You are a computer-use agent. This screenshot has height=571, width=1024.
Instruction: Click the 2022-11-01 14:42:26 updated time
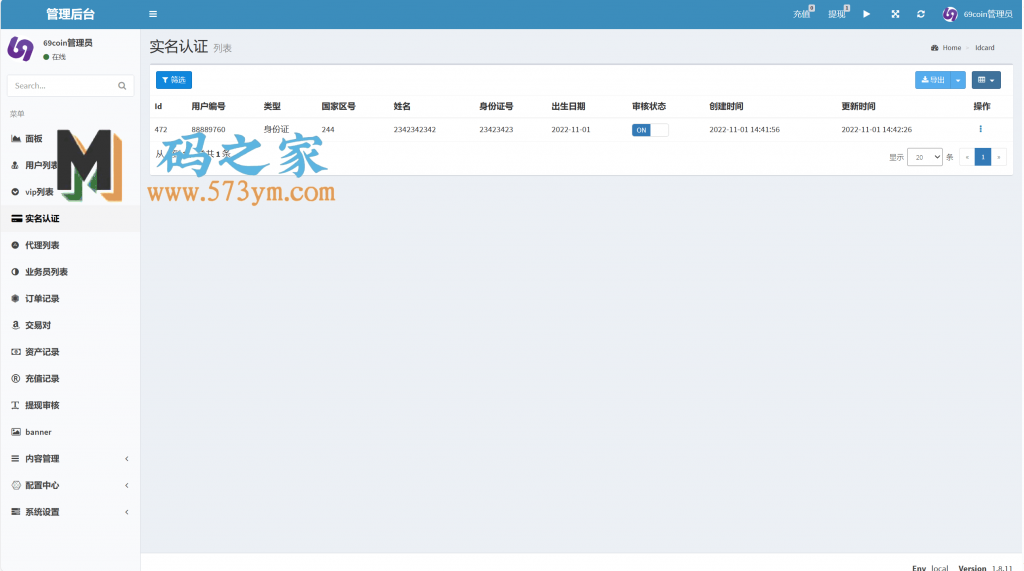pyautogui.click(x=876, y=129)
